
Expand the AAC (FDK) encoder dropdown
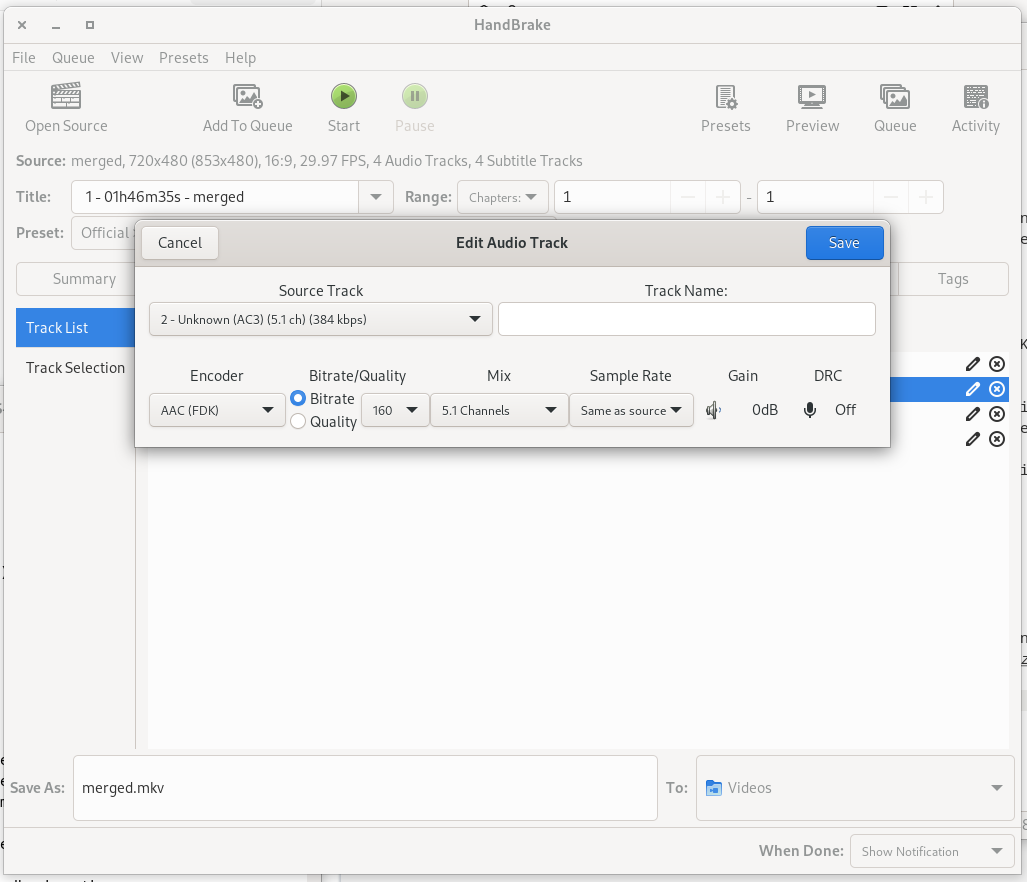[x=217, y=410]
